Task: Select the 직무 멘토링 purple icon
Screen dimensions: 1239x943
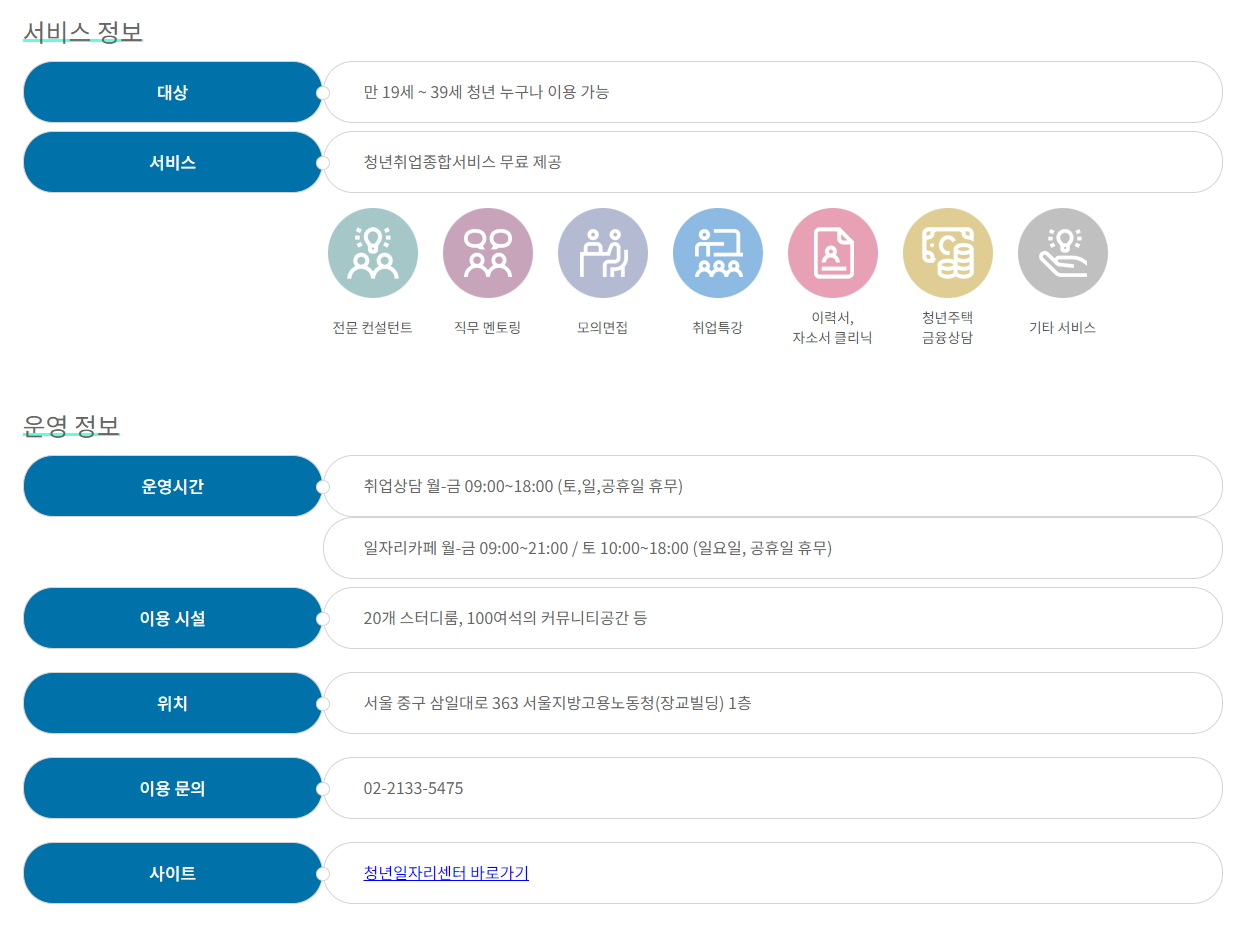Action: pos(487,253)
